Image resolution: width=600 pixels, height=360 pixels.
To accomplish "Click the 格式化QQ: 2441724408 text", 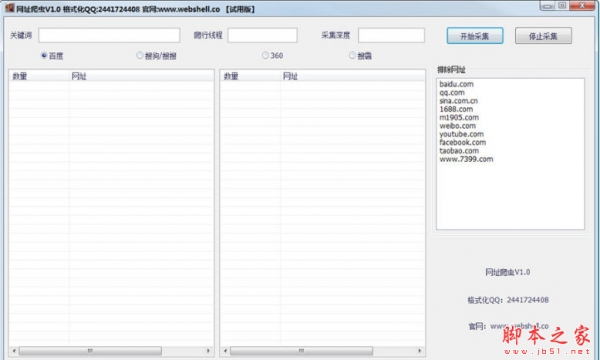I will [508, 300].
